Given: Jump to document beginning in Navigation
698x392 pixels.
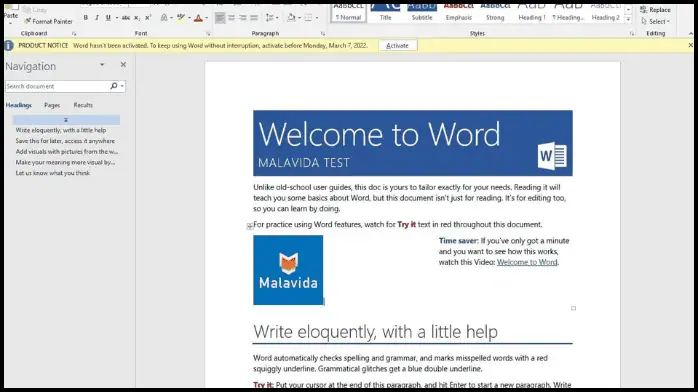Looking at the screenshot, I should pyautogui.click(x=66, y=120).
